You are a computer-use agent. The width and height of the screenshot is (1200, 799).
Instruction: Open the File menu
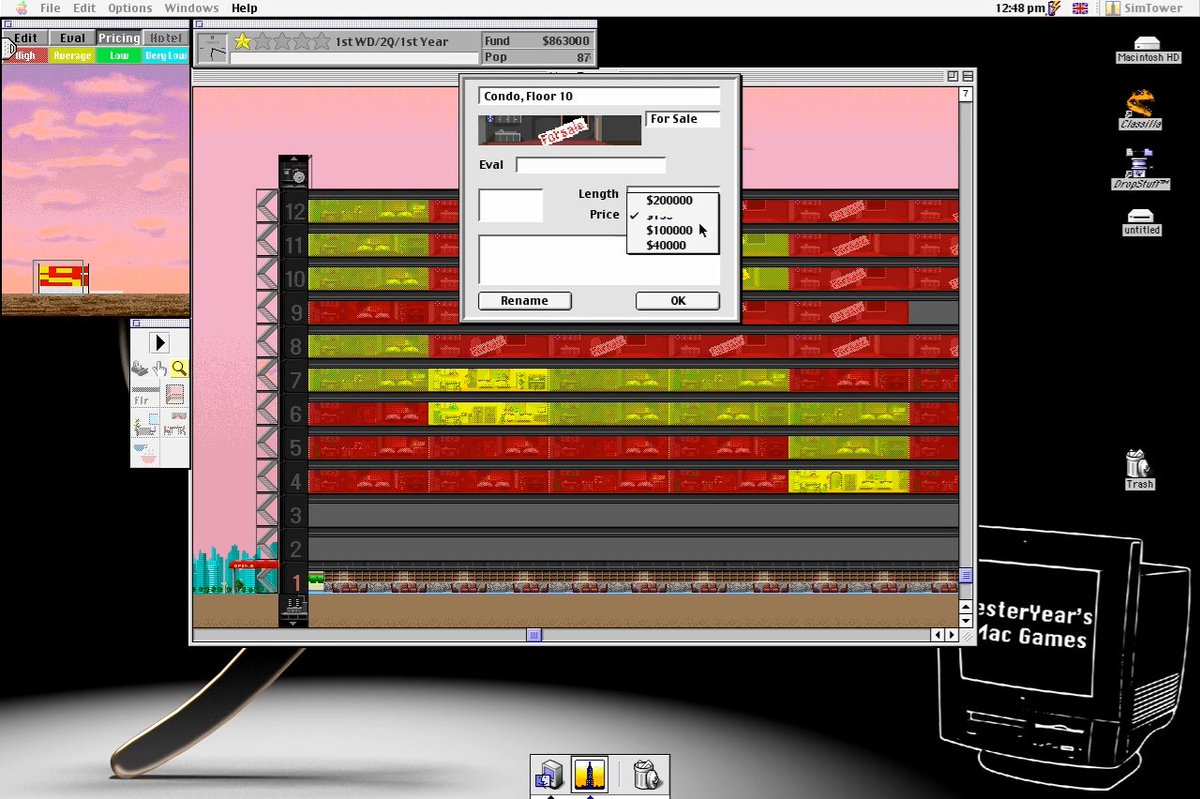(x=50, y=8)
